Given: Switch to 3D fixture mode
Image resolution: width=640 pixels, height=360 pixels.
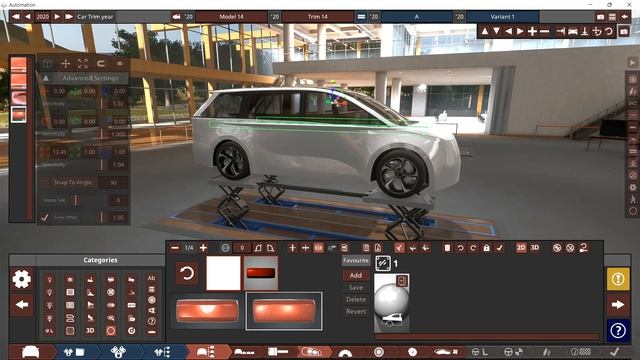Looking at the screenshot, I should [535, 248].
